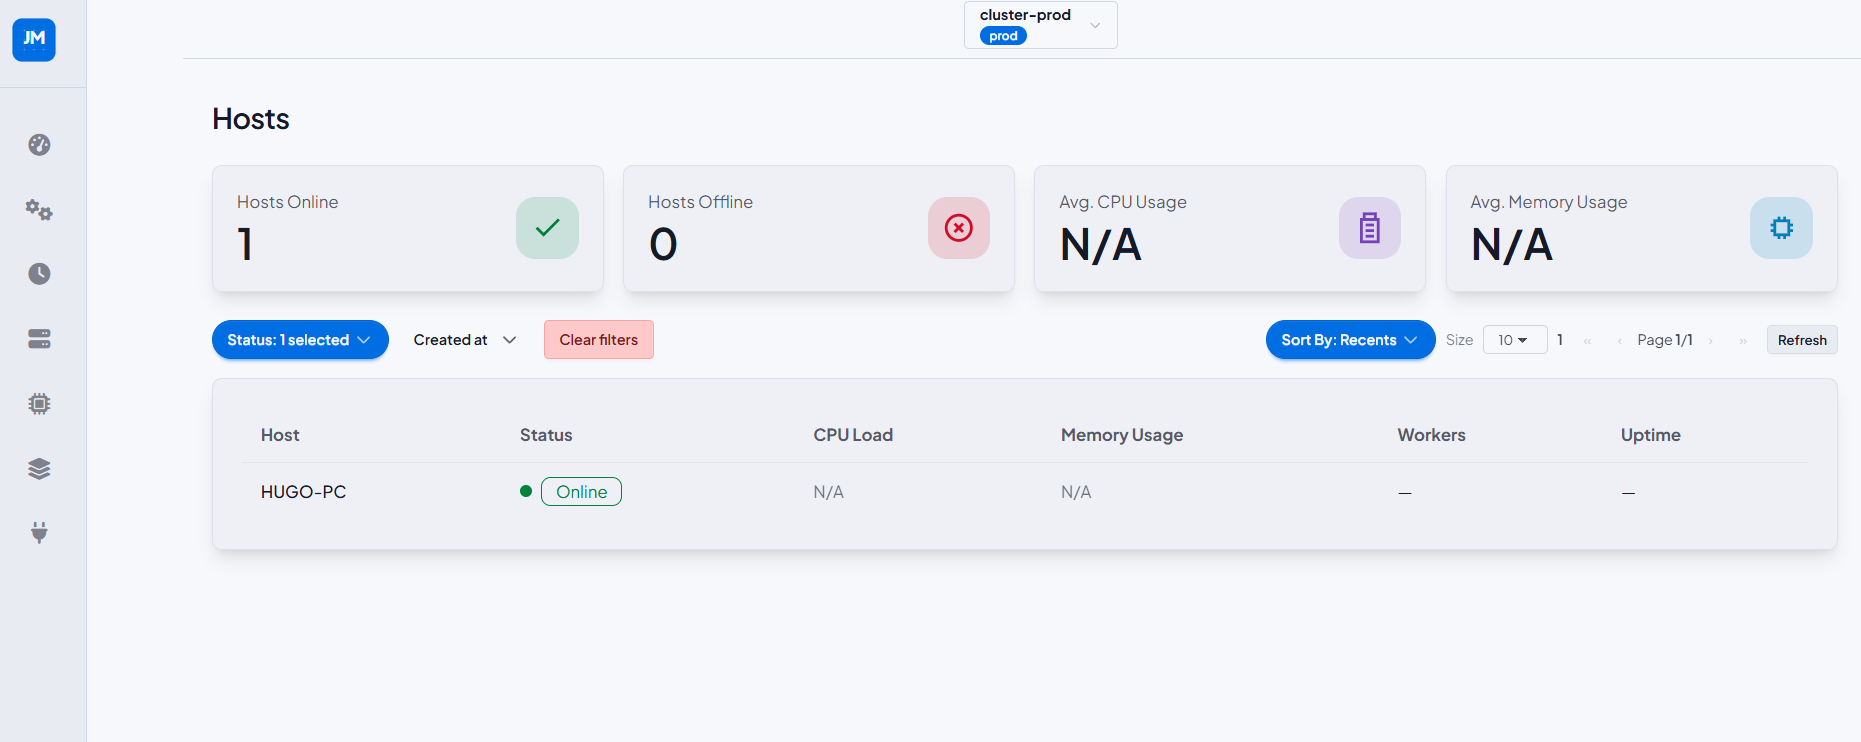The width and height of the screenshot is (1861, 742).
Task: Open the CPU chip icon in sidebar
Action: pyautogui.click(x=39, y=404)
